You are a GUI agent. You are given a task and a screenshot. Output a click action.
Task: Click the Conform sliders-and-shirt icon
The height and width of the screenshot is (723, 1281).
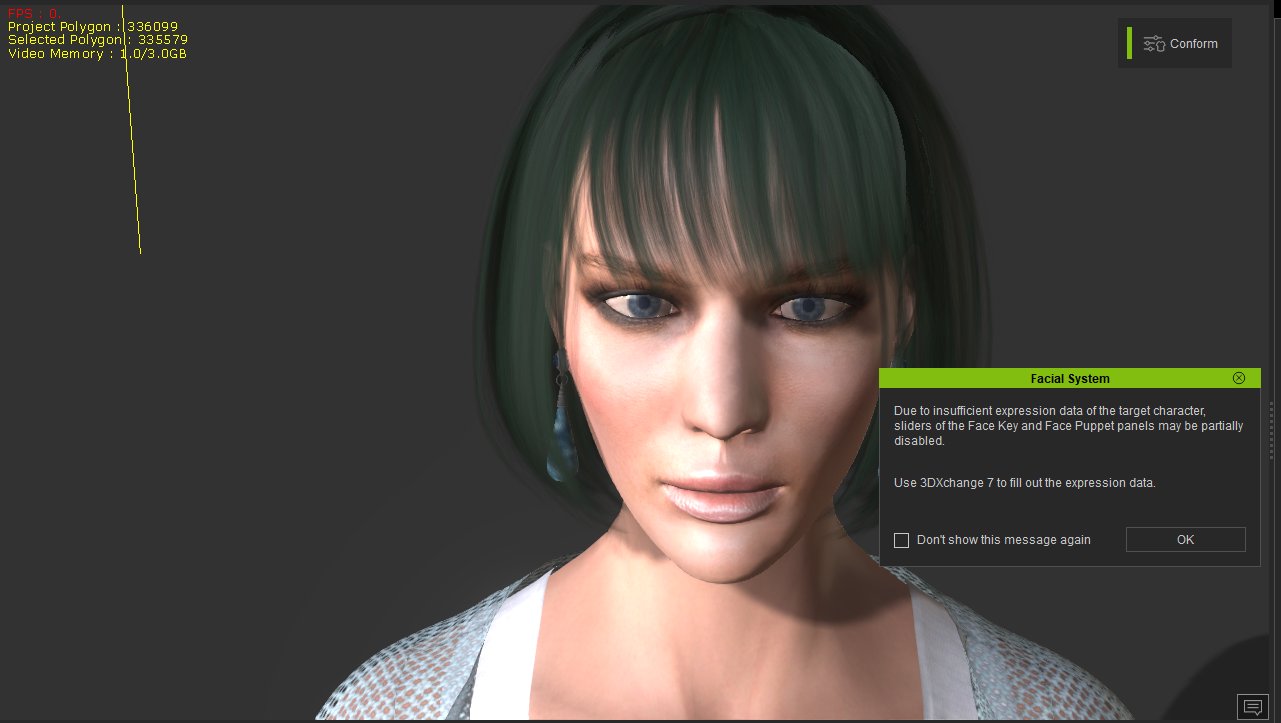pos(1154,43)
